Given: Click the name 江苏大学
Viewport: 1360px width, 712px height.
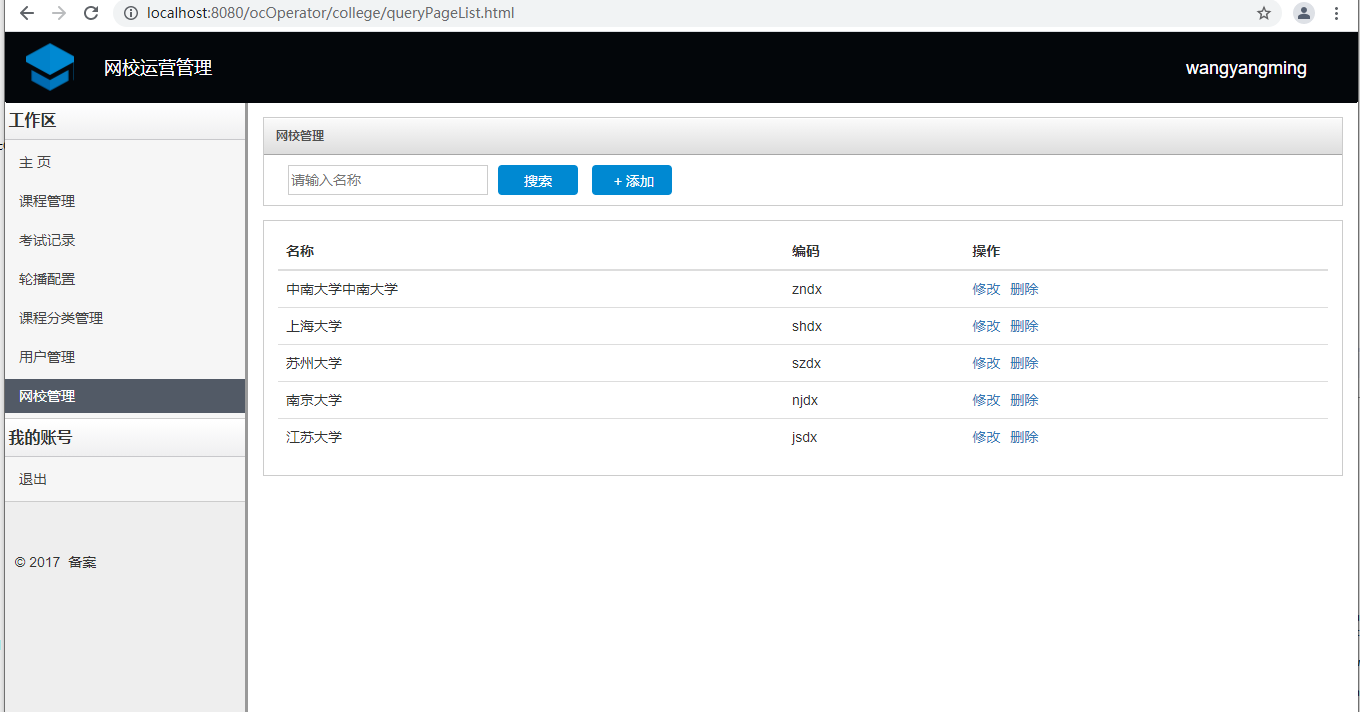Looking at the screenshot, I should (x=314, y=437).
